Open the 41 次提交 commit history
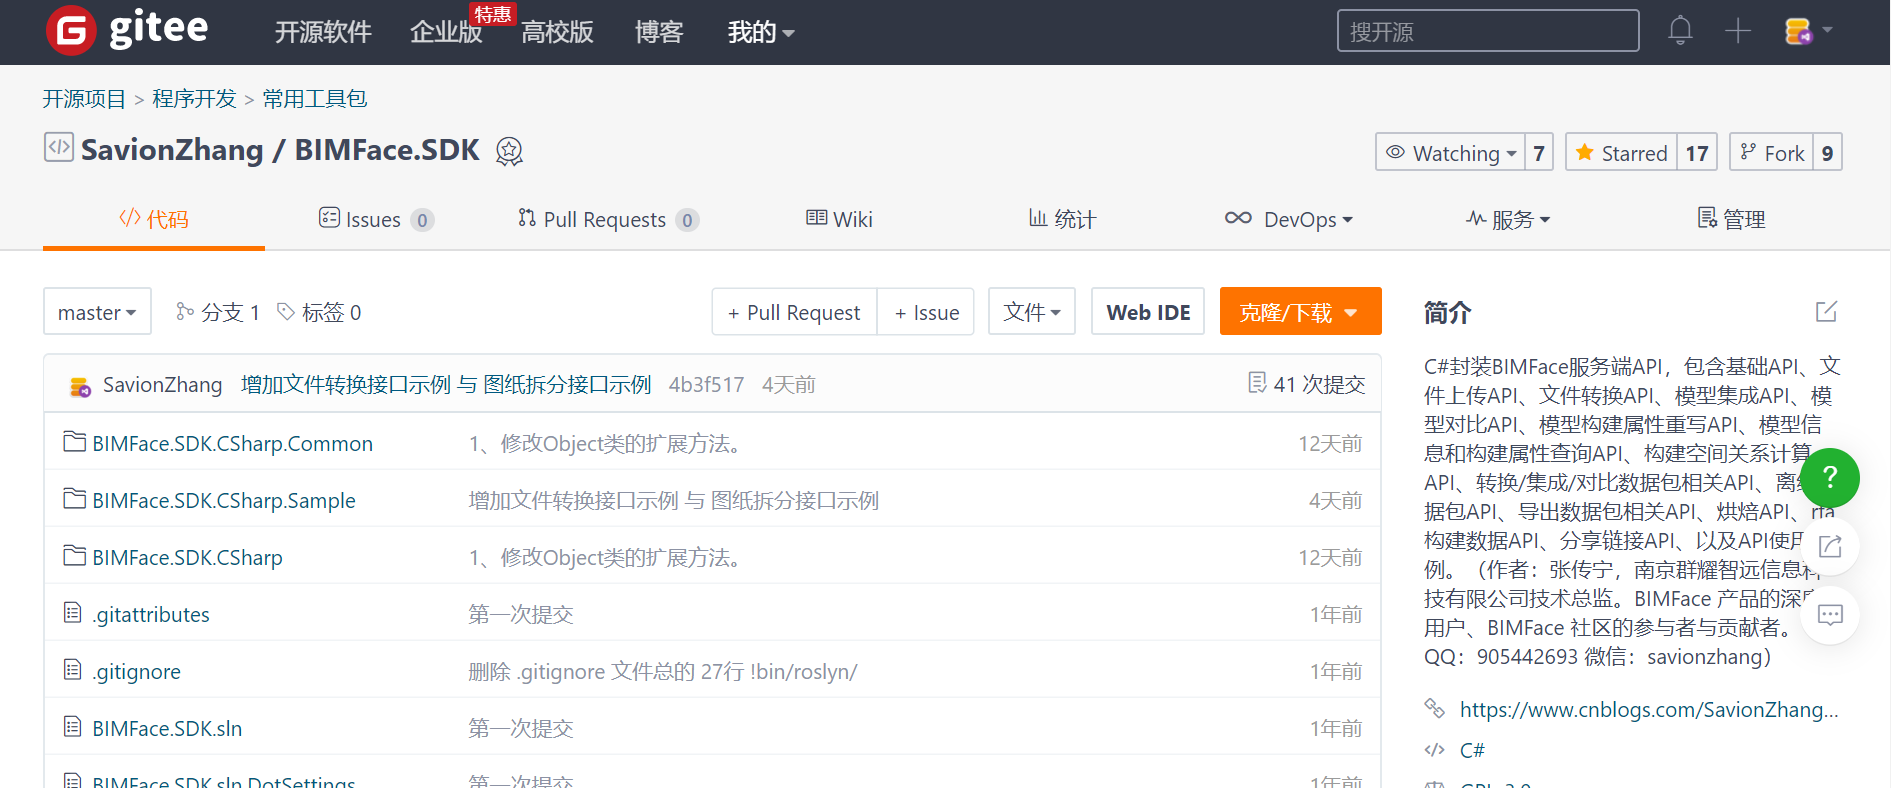 click(x=1306, y=384)
